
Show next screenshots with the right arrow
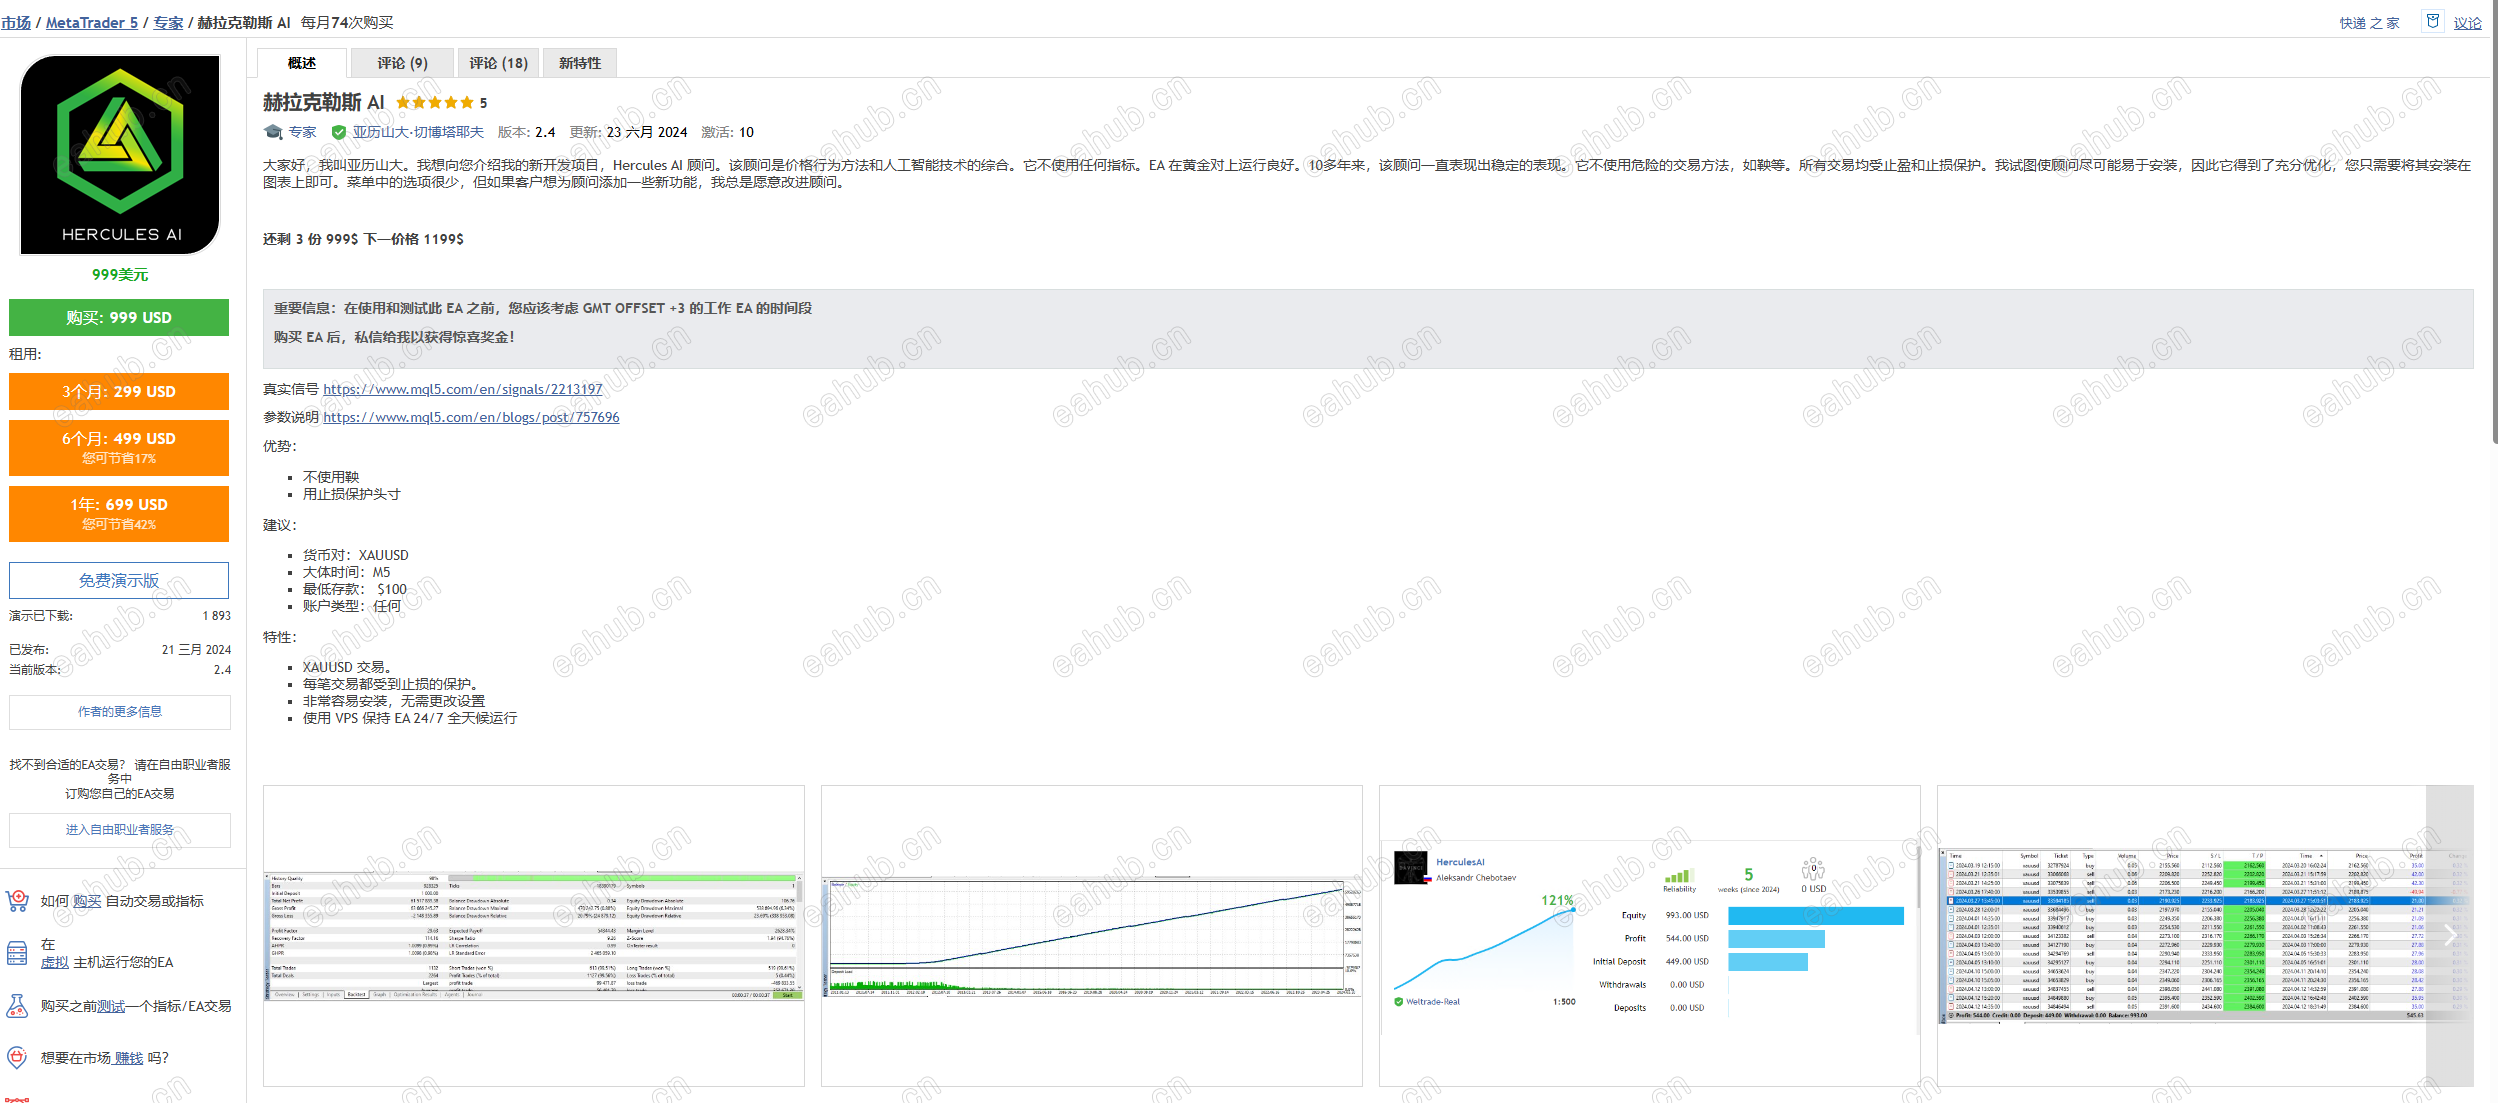click(x=2449, y=935)
